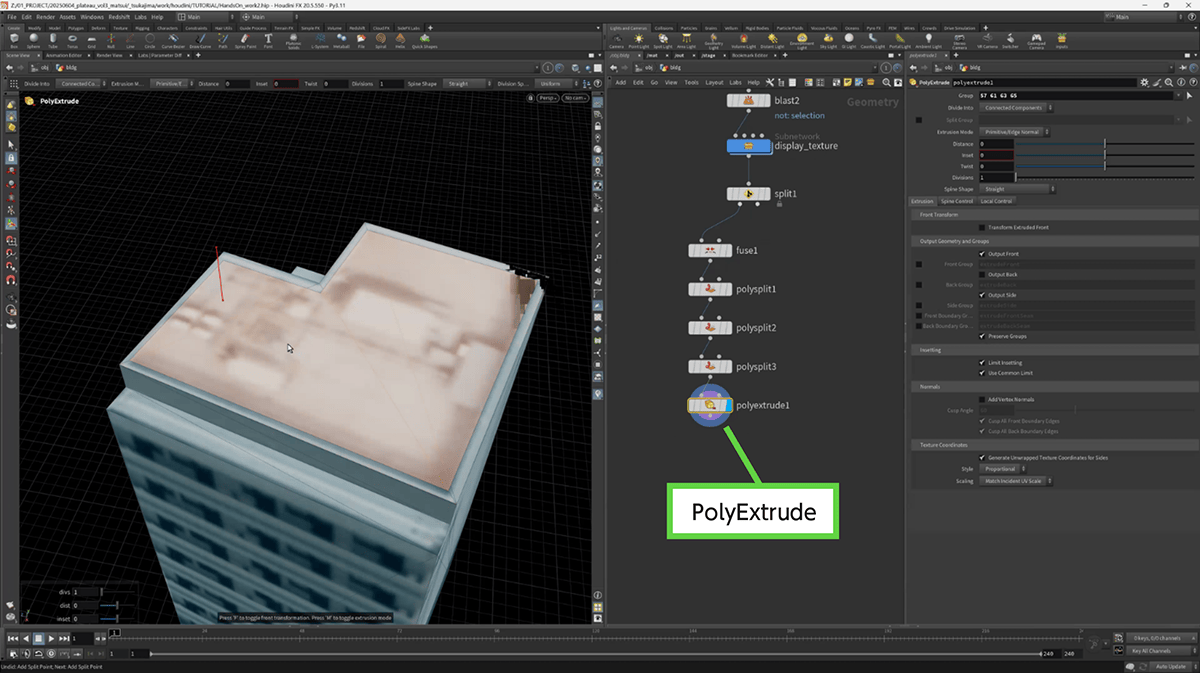1200x673 pixels.
Task: Choose the L-System shelf tool
Action: (x=320, y=40)
